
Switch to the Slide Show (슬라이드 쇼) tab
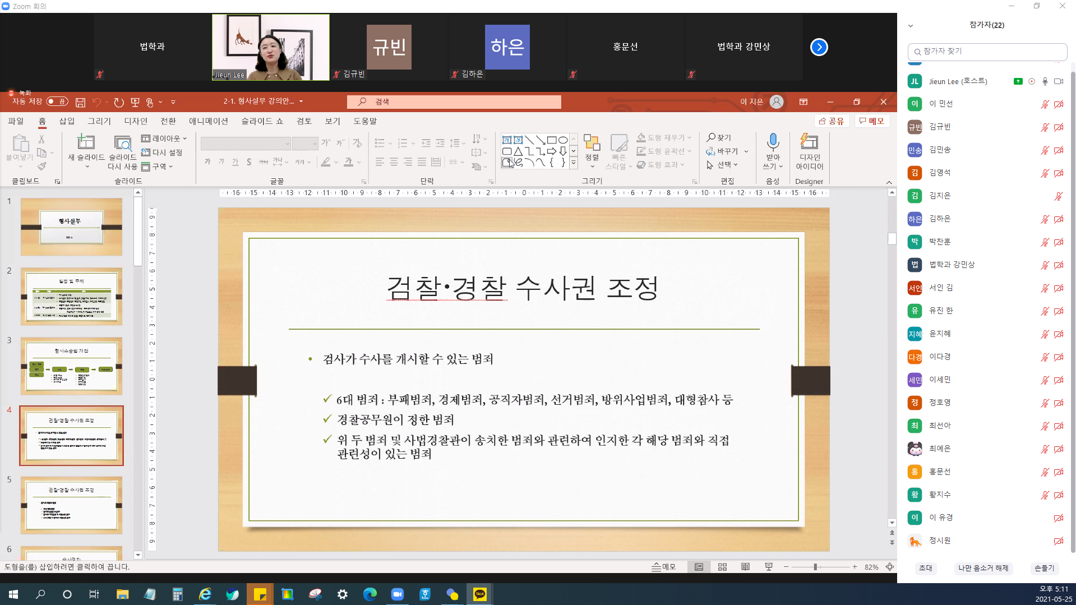[261, 121]
